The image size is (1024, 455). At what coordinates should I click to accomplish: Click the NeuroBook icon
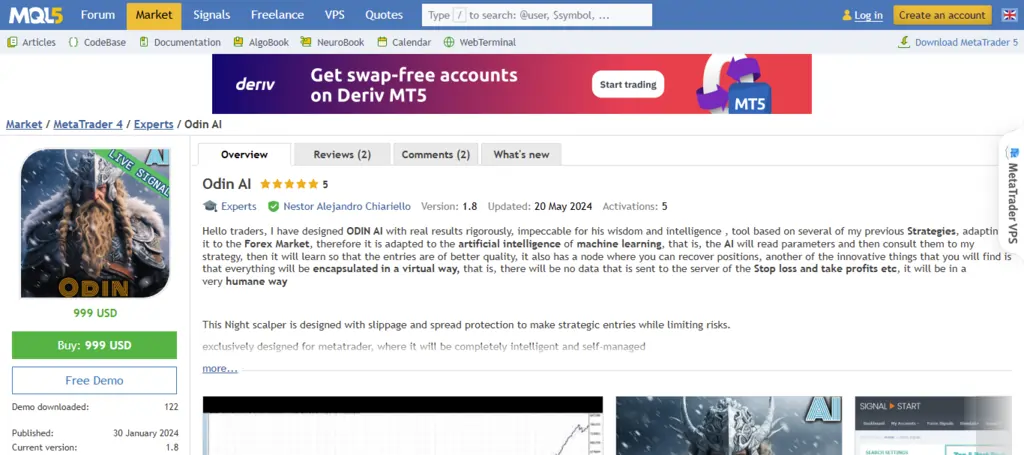[x=306, y=42]
